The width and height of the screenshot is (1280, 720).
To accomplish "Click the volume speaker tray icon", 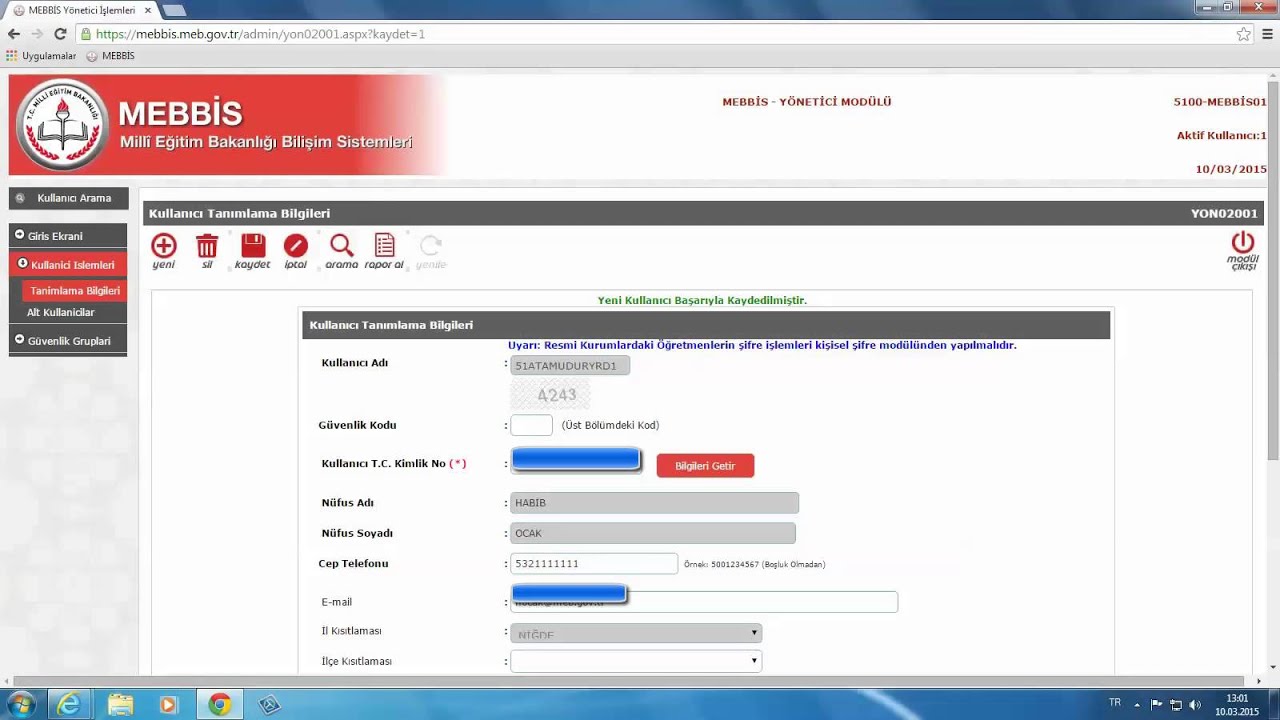I will click(1195, 704).
